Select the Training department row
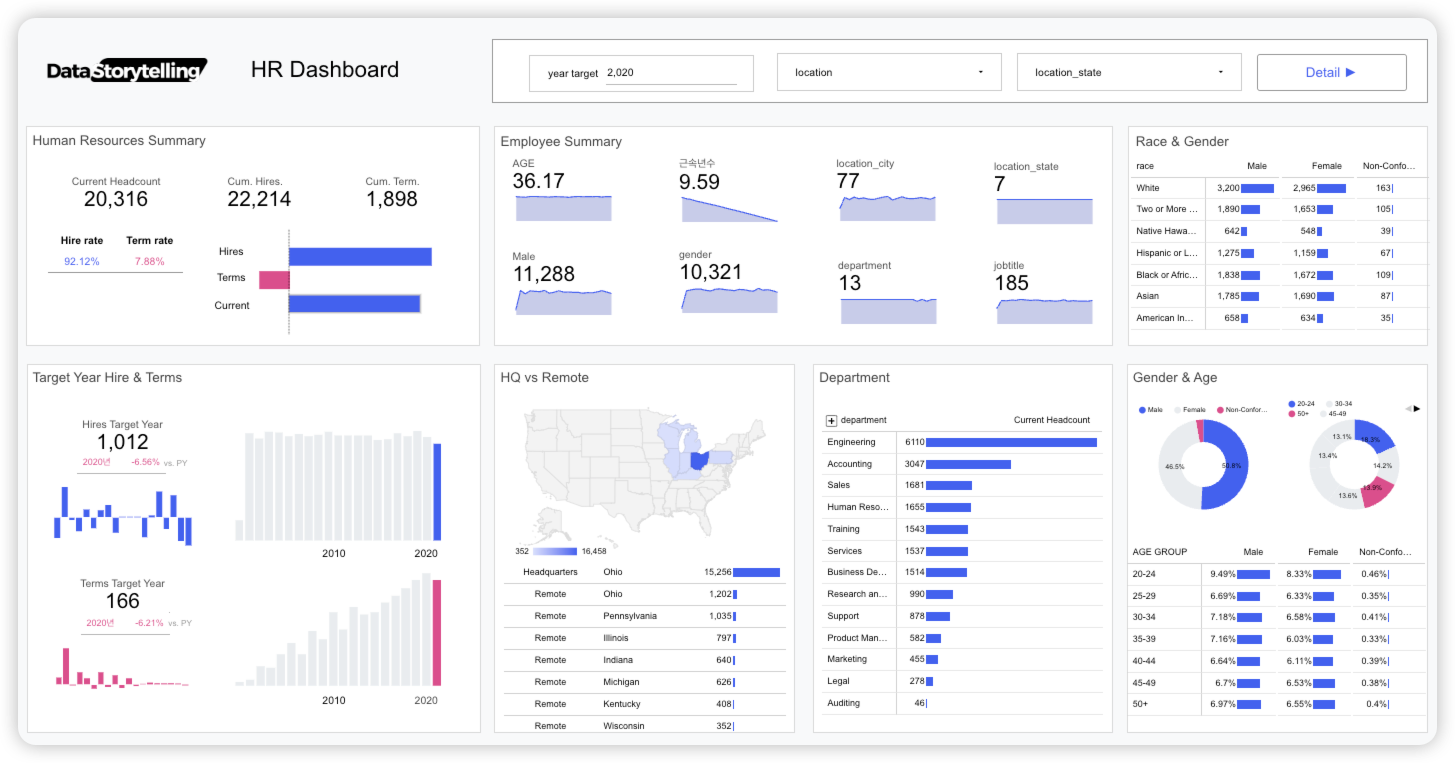The image size is (1455, 763). click(x=962, y=529)
